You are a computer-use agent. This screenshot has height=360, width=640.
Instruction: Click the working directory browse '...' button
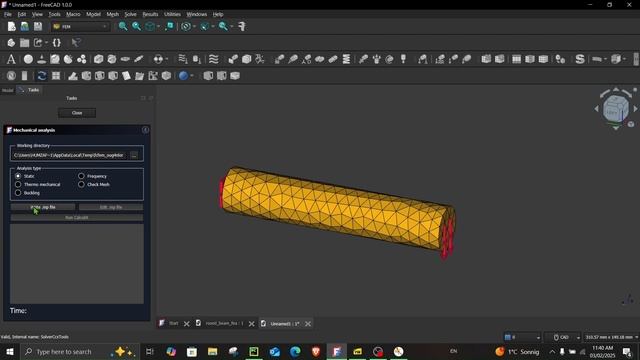pos(134,156)
